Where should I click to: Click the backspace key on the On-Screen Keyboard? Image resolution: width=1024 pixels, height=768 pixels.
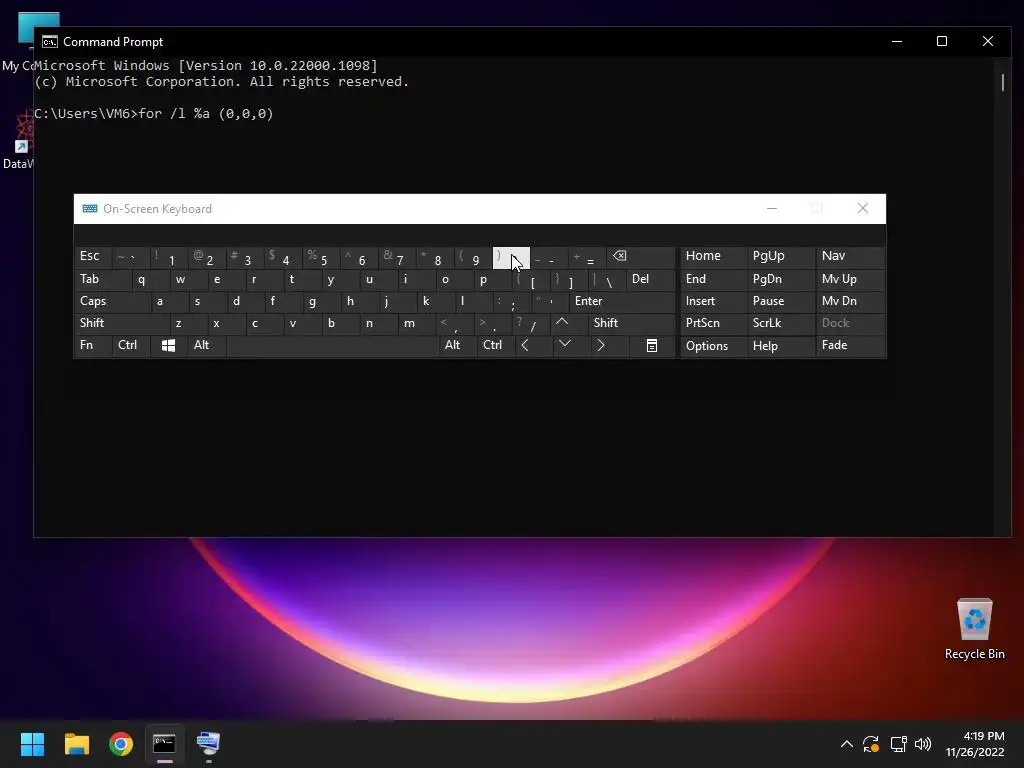point(640,257)
